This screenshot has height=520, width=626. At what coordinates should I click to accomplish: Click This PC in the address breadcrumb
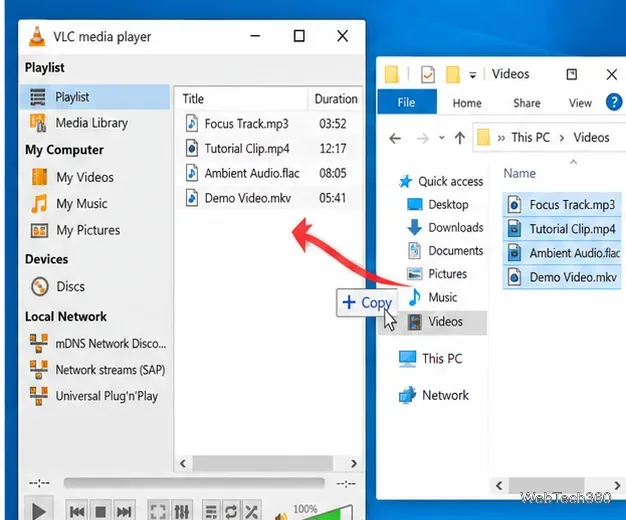point(531,137)
